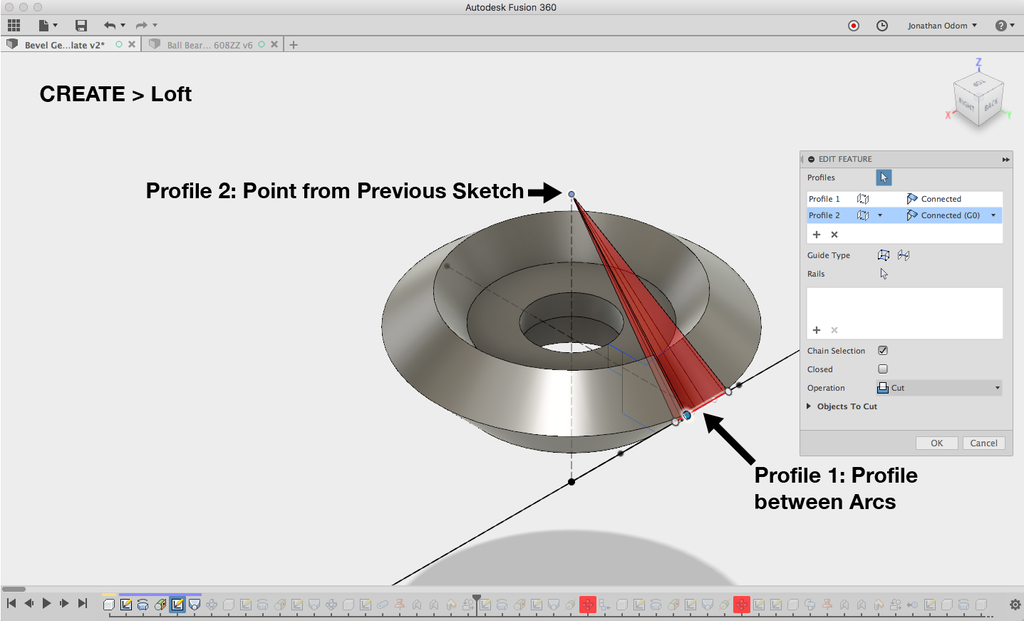The image size is (1024, 621).
Task: Select the blue-highlighted sketch feature in timeline
Action: click(x=177, y=605)
